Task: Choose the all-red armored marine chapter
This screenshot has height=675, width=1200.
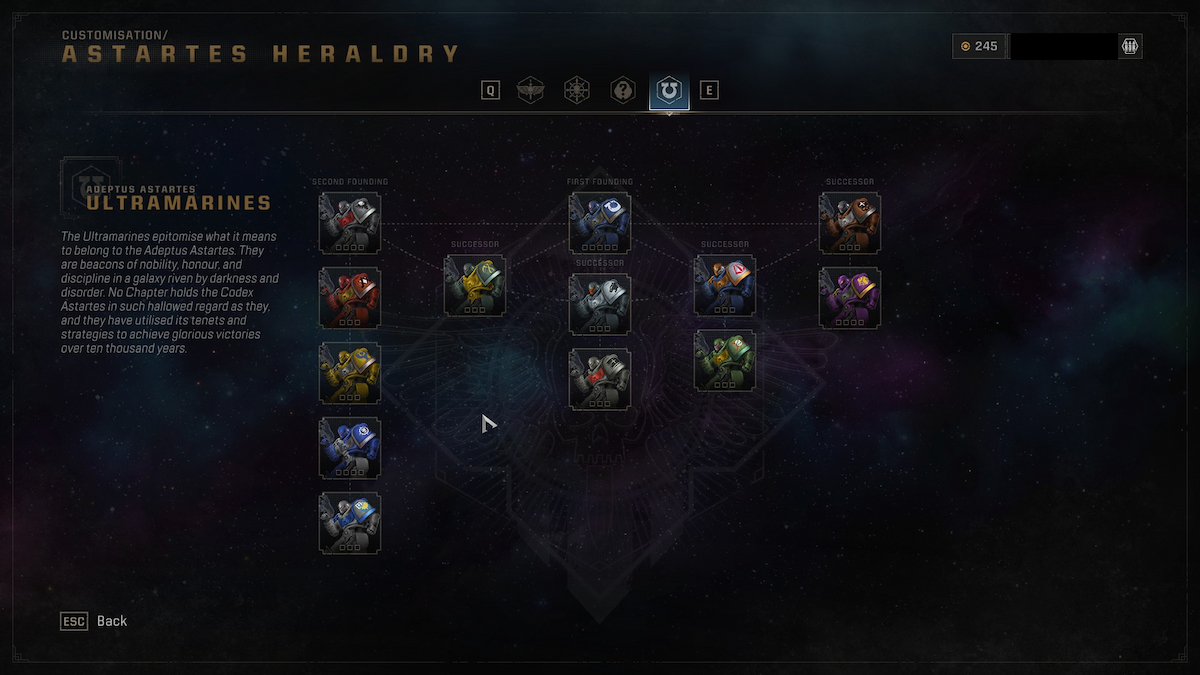Action: click(350, 298)
